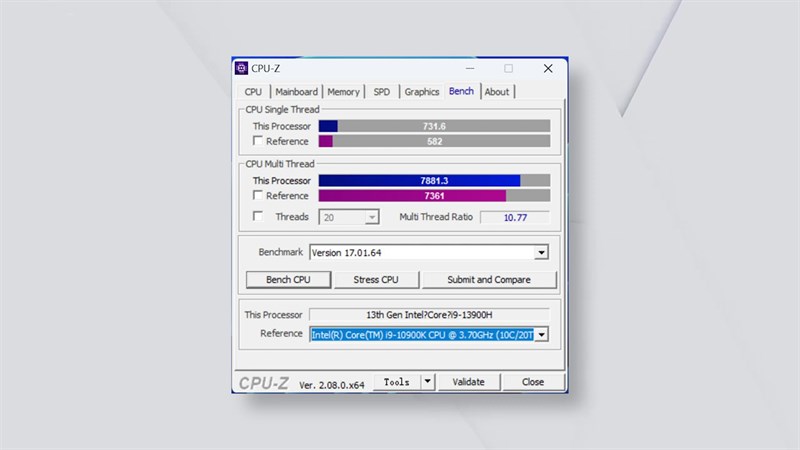Switch to the Memory tab
This screenshot has width=800, height=450.
point(343,92)
